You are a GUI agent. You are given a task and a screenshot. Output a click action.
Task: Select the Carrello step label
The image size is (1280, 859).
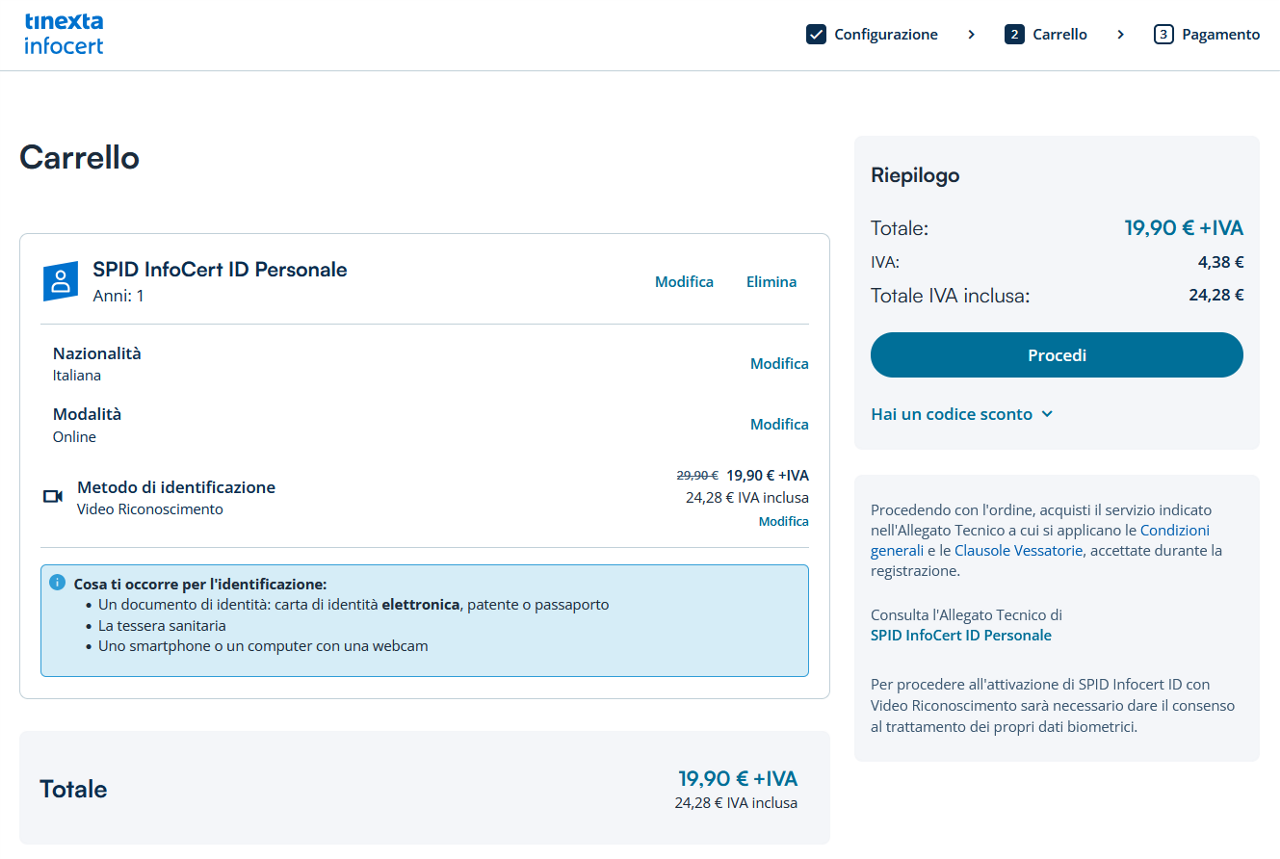1060,35
